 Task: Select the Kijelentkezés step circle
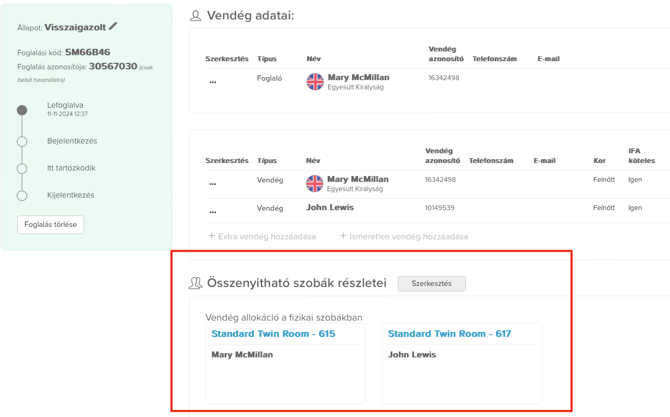[x=22, y=195]
